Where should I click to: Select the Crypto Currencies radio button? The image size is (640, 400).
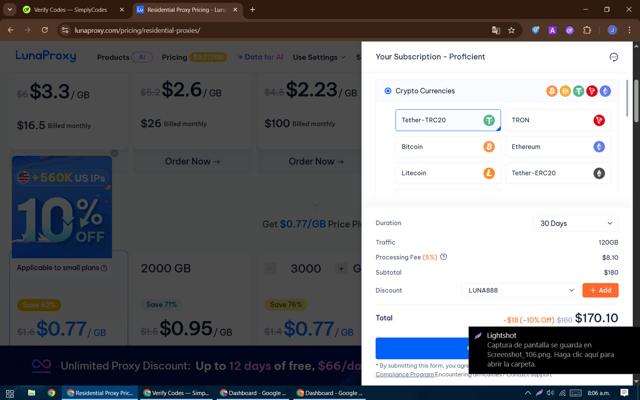coord(388,91)
